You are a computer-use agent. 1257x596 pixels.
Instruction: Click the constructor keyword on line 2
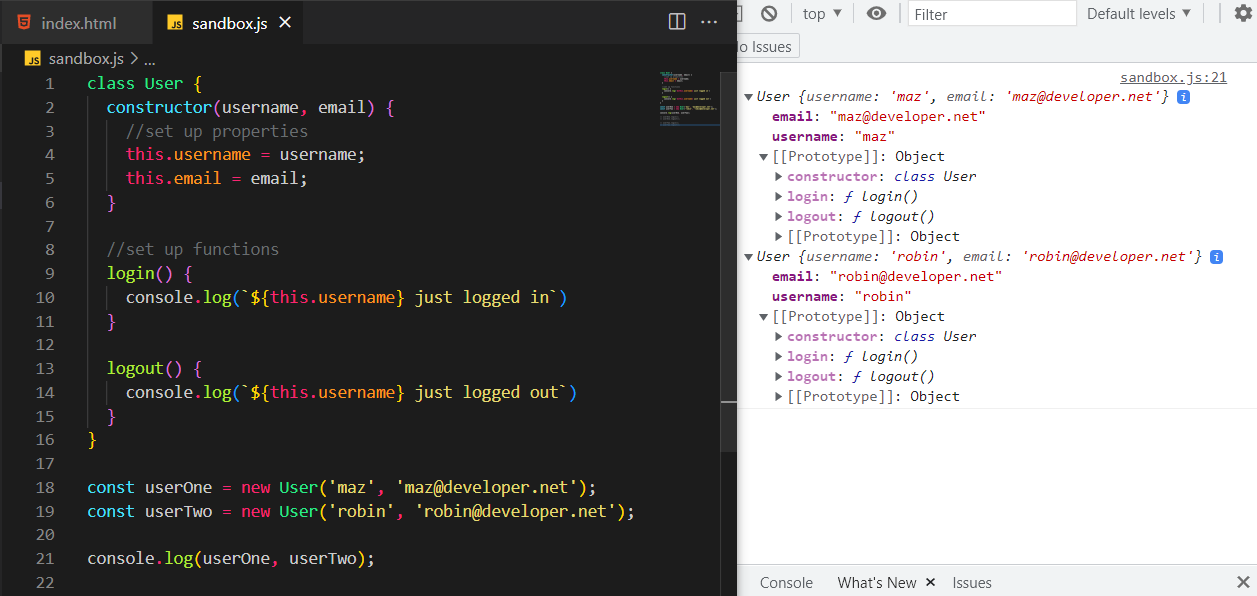click(159, 107)
